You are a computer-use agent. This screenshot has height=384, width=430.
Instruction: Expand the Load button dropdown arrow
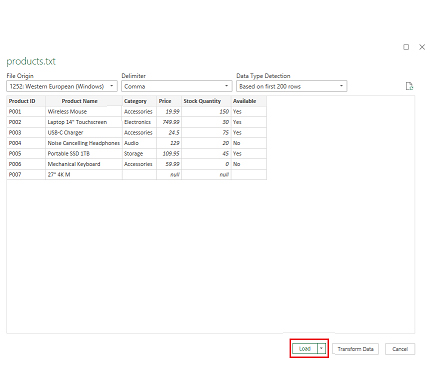pyautogui.click(x=321, y=349)
